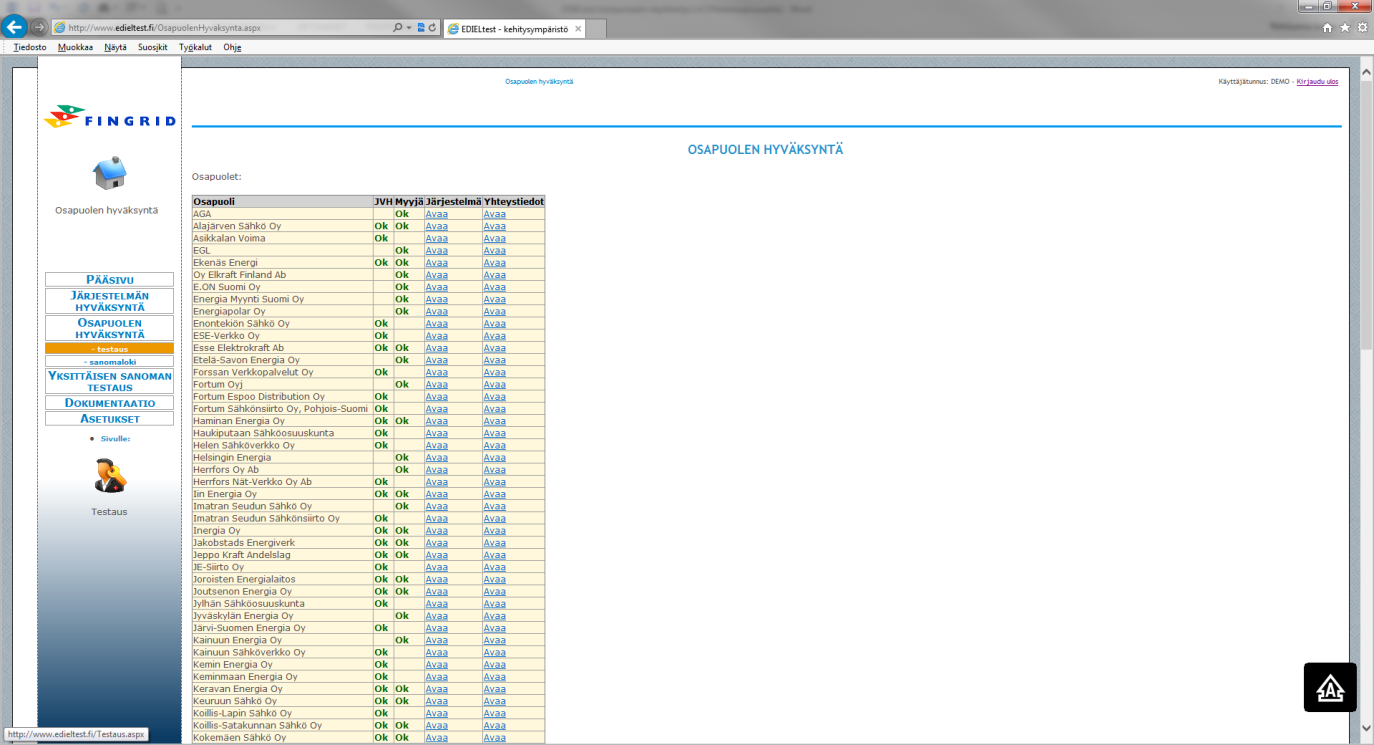Select the Alajärven Sähkö Oy row name
The image size is (1374, 745).
click(237, 226)
